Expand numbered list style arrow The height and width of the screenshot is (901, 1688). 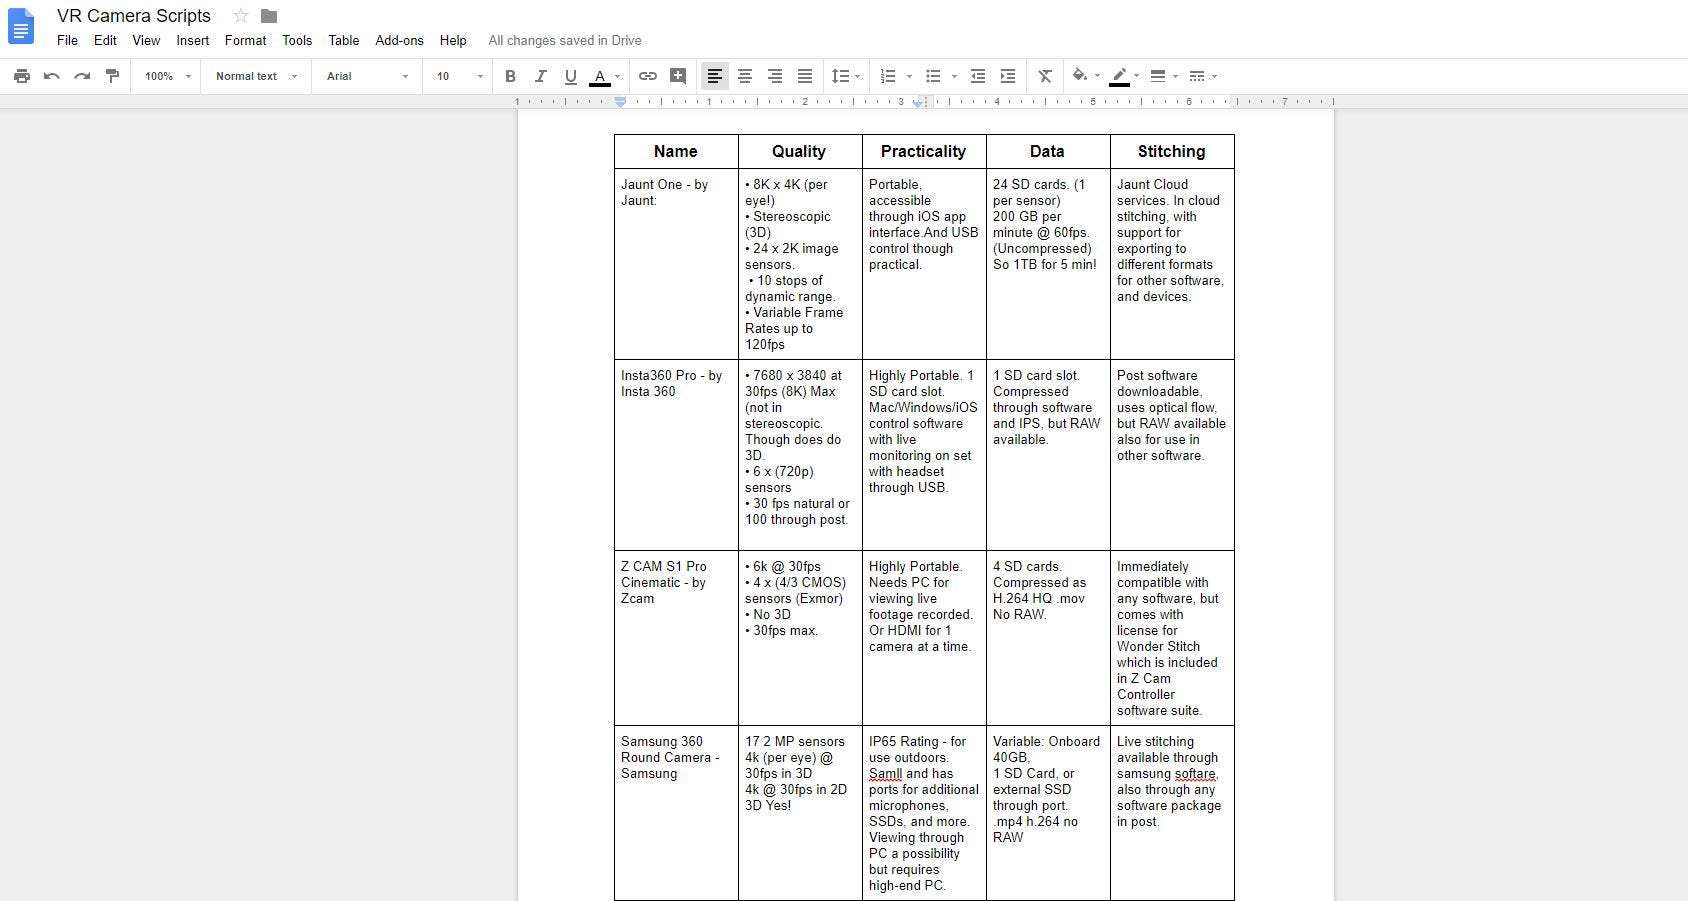909,76
